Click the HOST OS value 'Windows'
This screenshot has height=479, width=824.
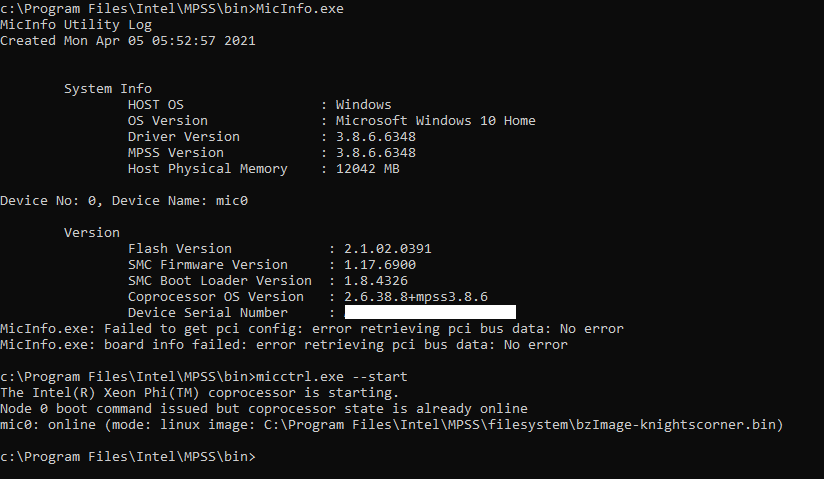pos(364,105)
